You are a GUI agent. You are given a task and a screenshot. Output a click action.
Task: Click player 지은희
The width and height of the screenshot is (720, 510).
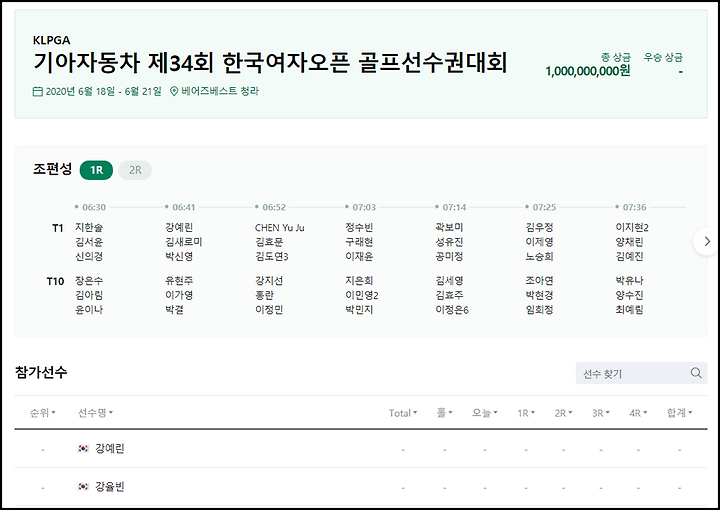[x=359, y=280]
